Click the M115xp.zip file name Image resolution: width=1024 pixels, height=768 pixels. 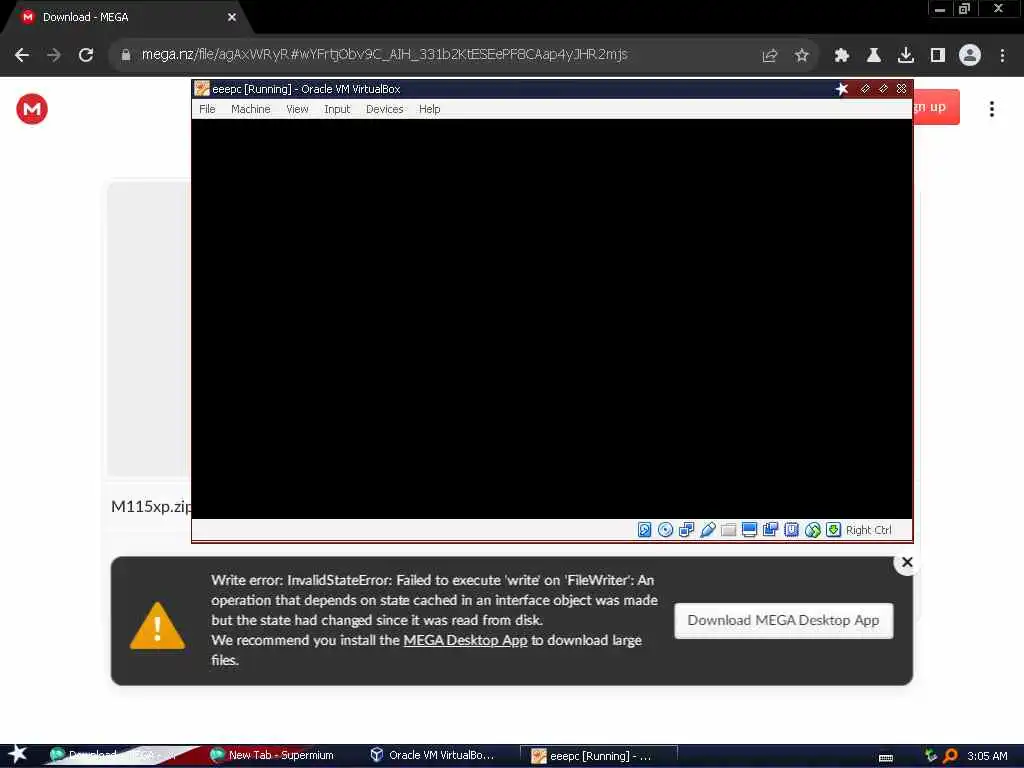[x=151, y=507]
